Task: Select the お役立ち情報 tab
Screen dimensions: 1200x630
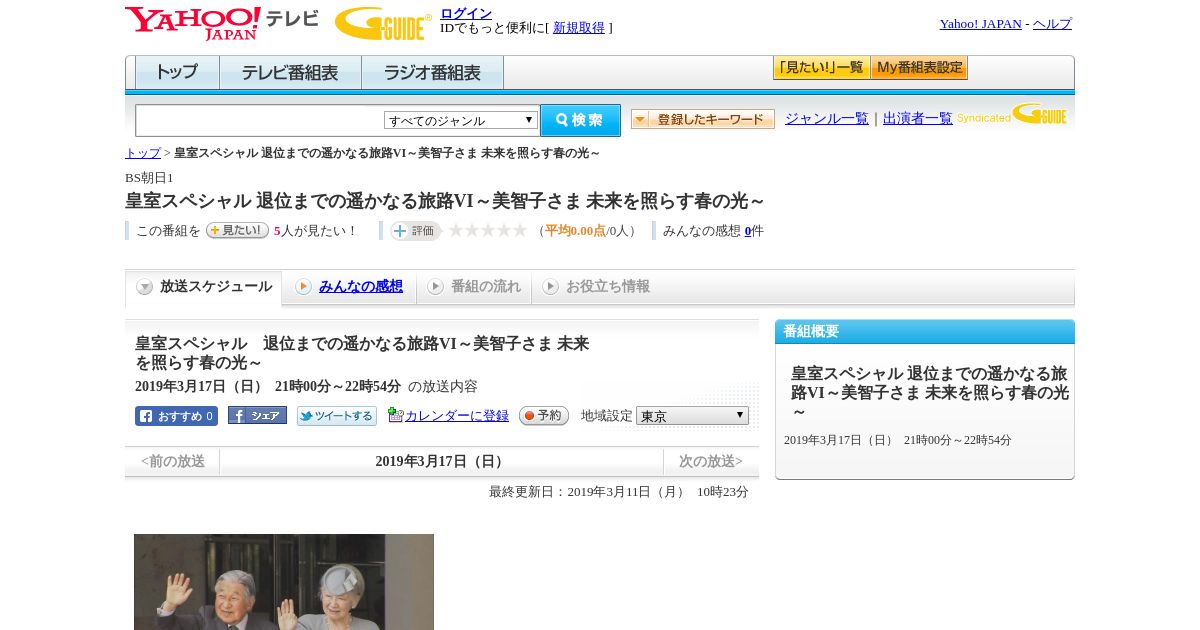Action: click(x=596, y=287)
